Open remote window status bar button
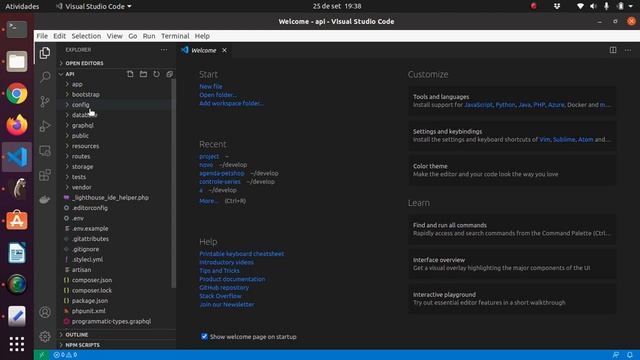The width and height of the screenshot is (640, 360). click(42, 355)
